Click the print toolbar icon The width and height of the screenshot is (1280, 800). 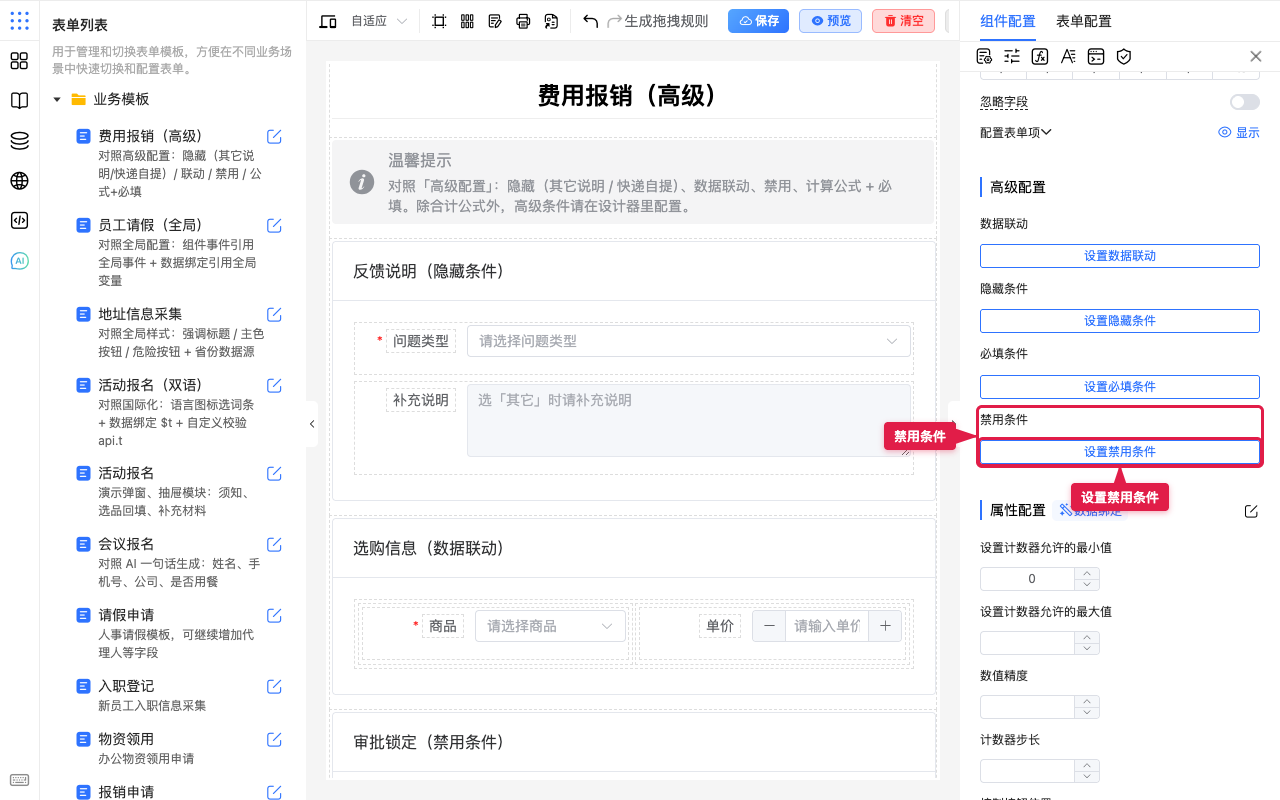pyautogui.click(x=523, y=21)
